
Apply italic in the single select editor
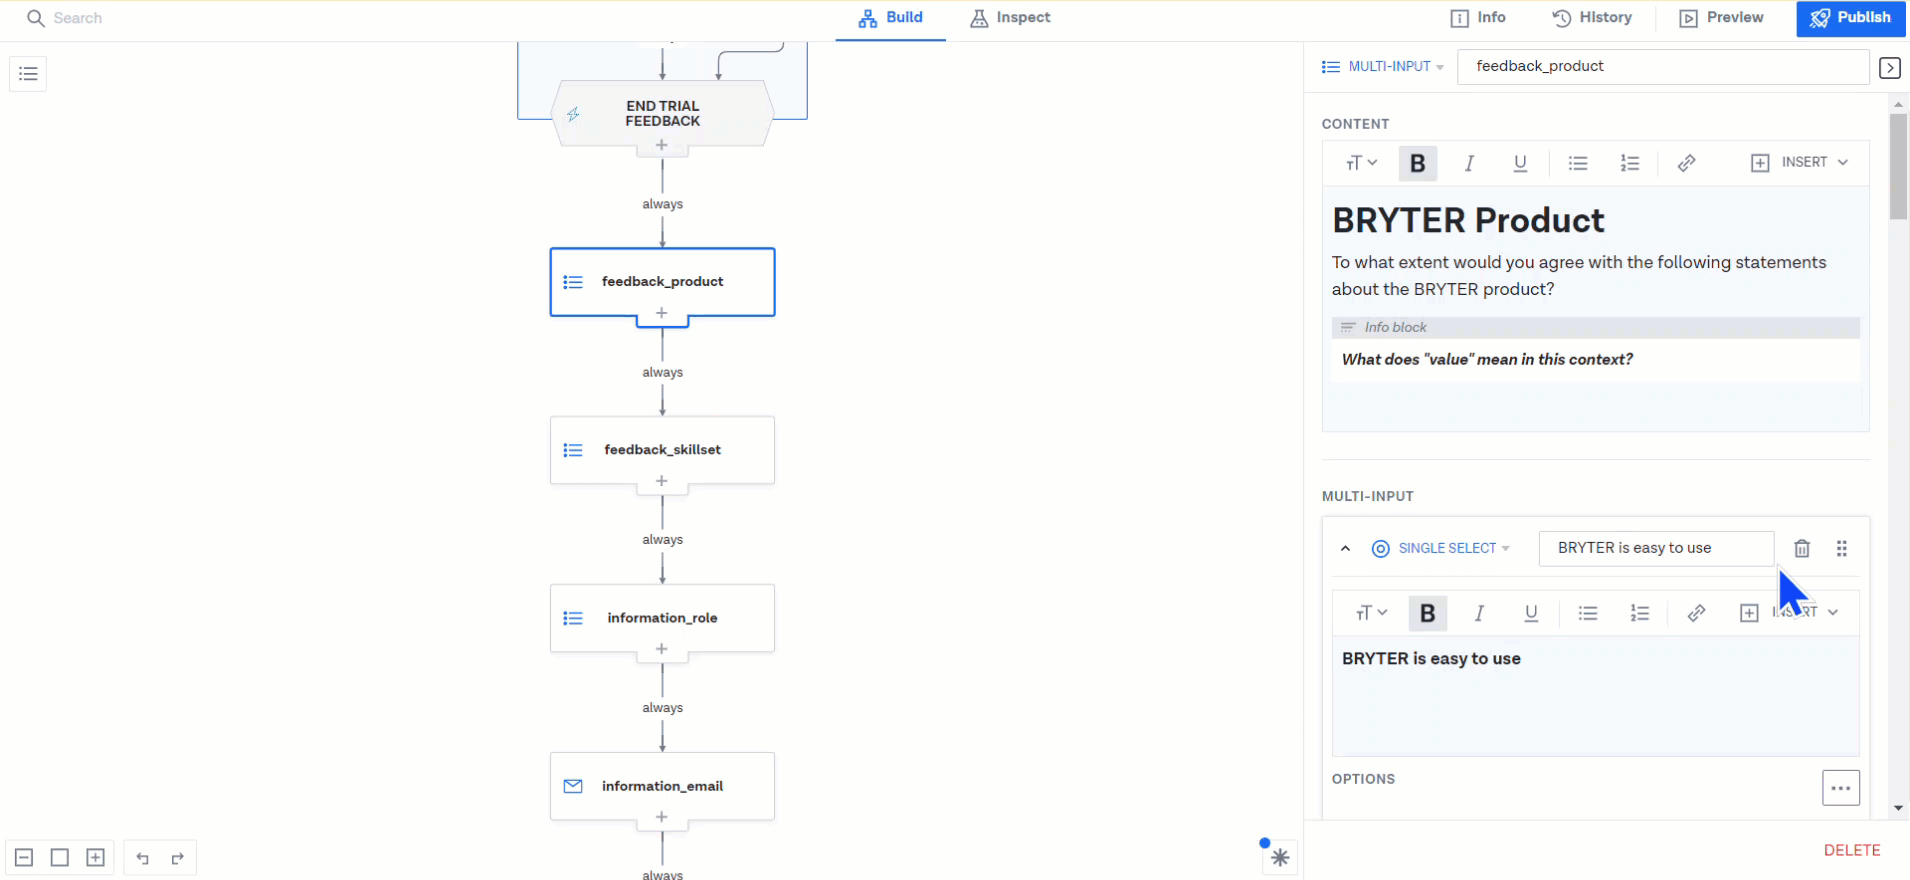[1479, 613]
